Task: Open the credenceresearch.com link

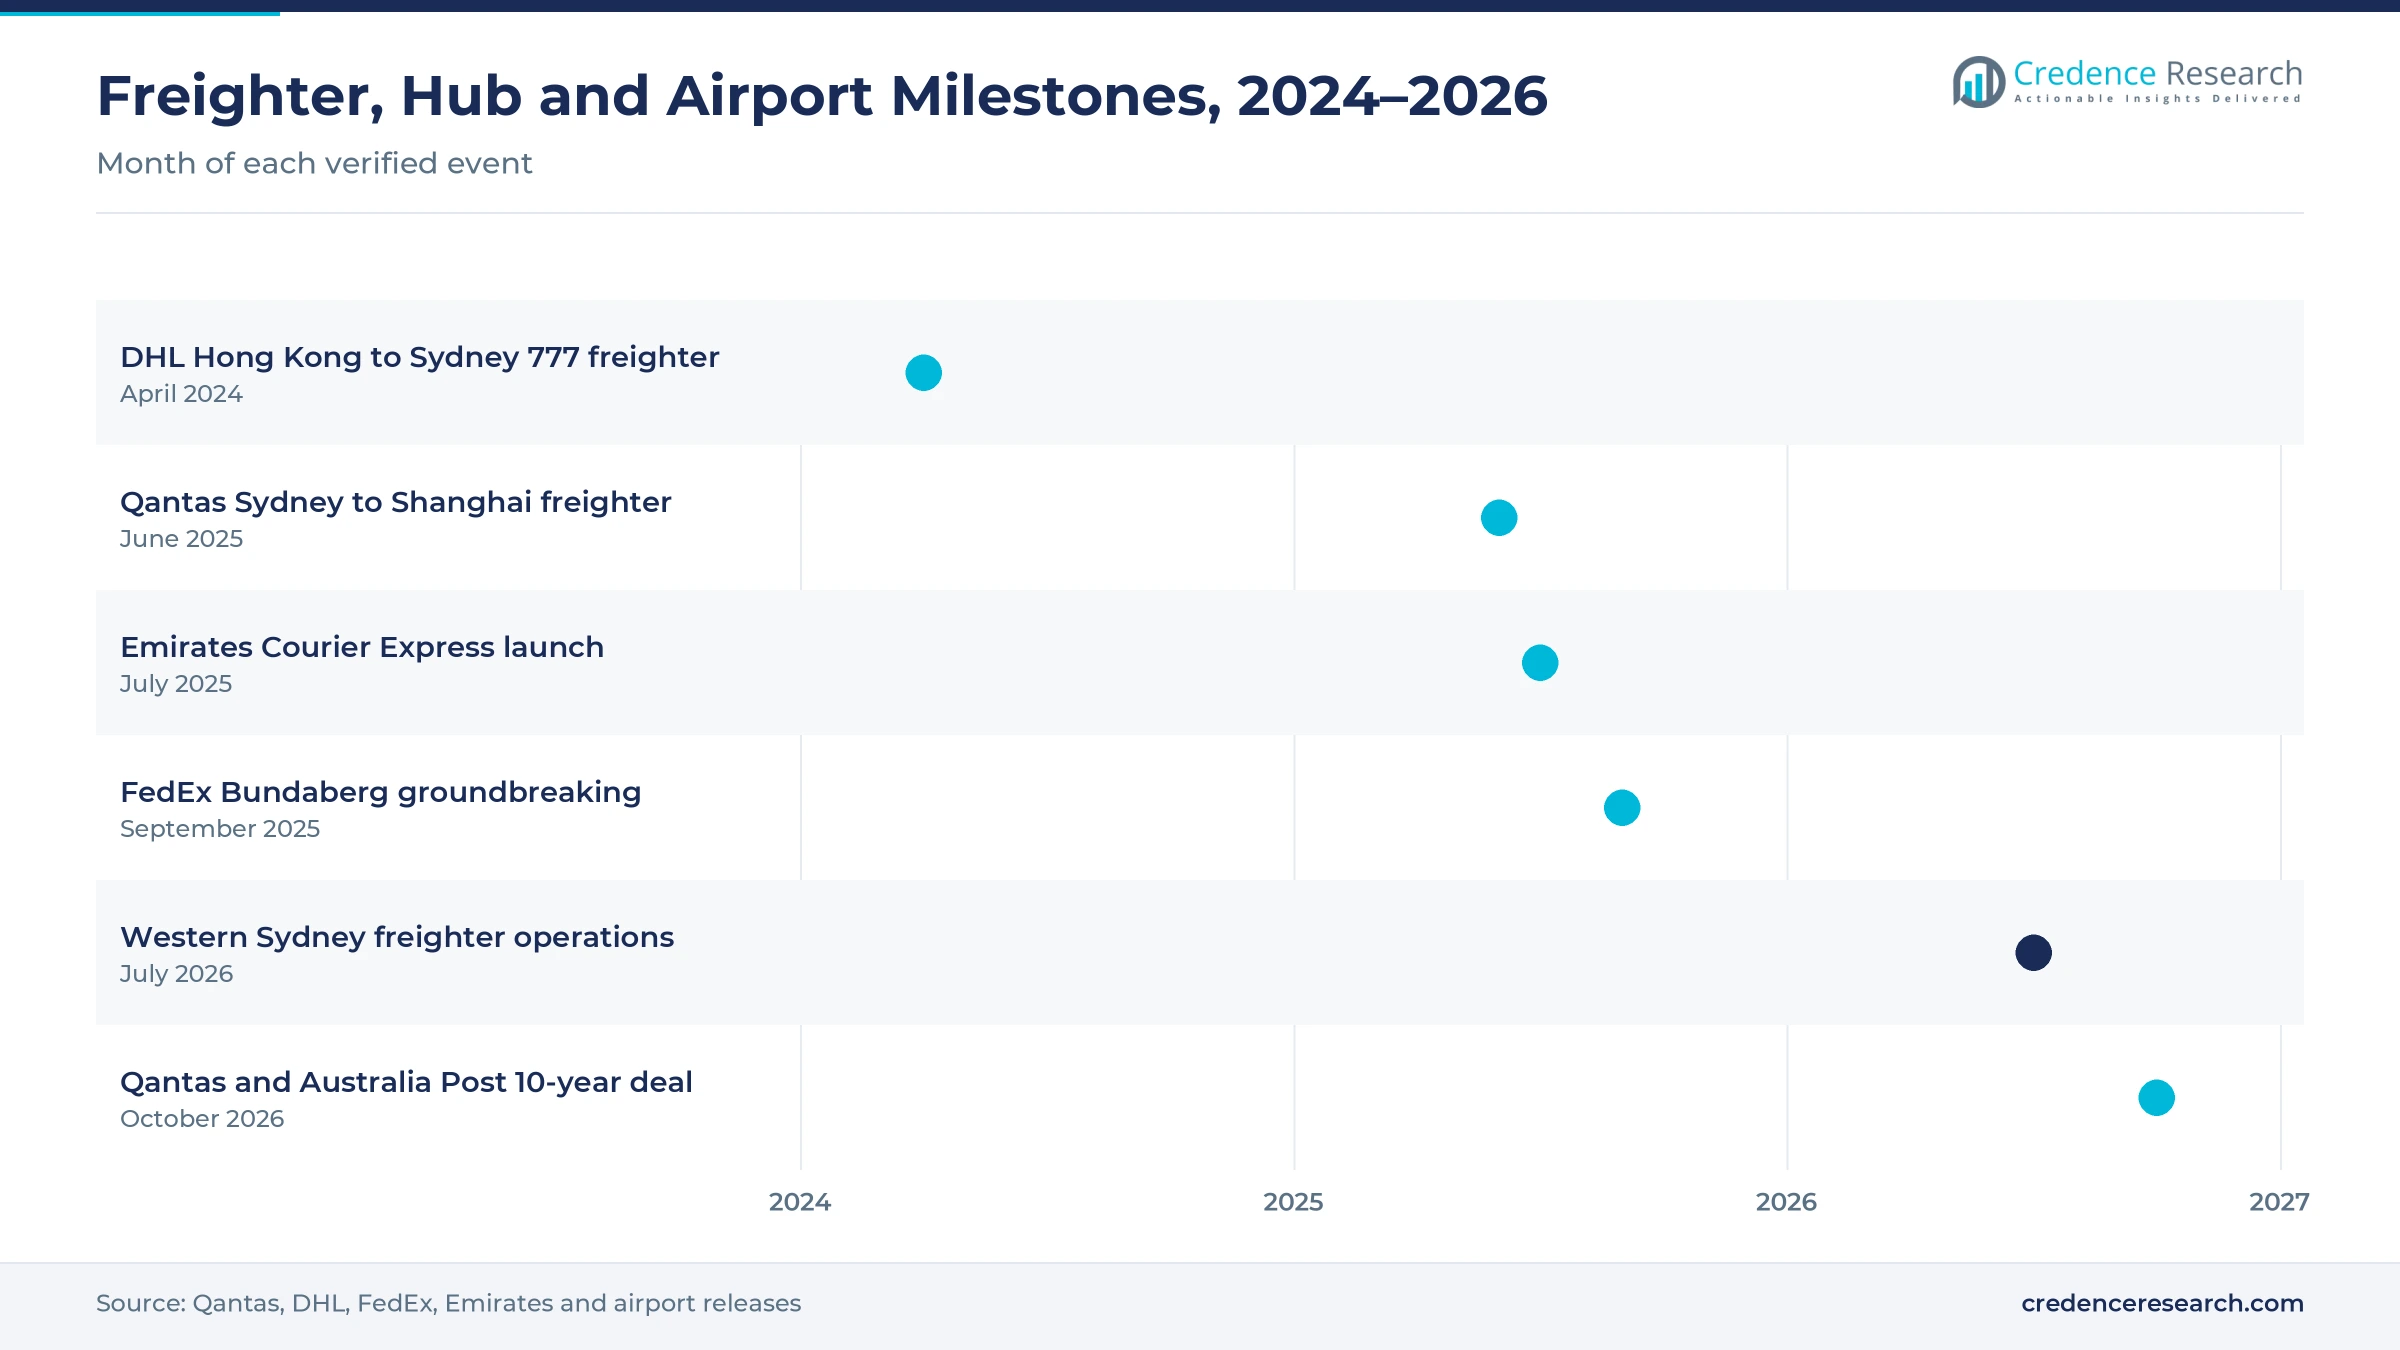Action: tap(2162, 1303)
